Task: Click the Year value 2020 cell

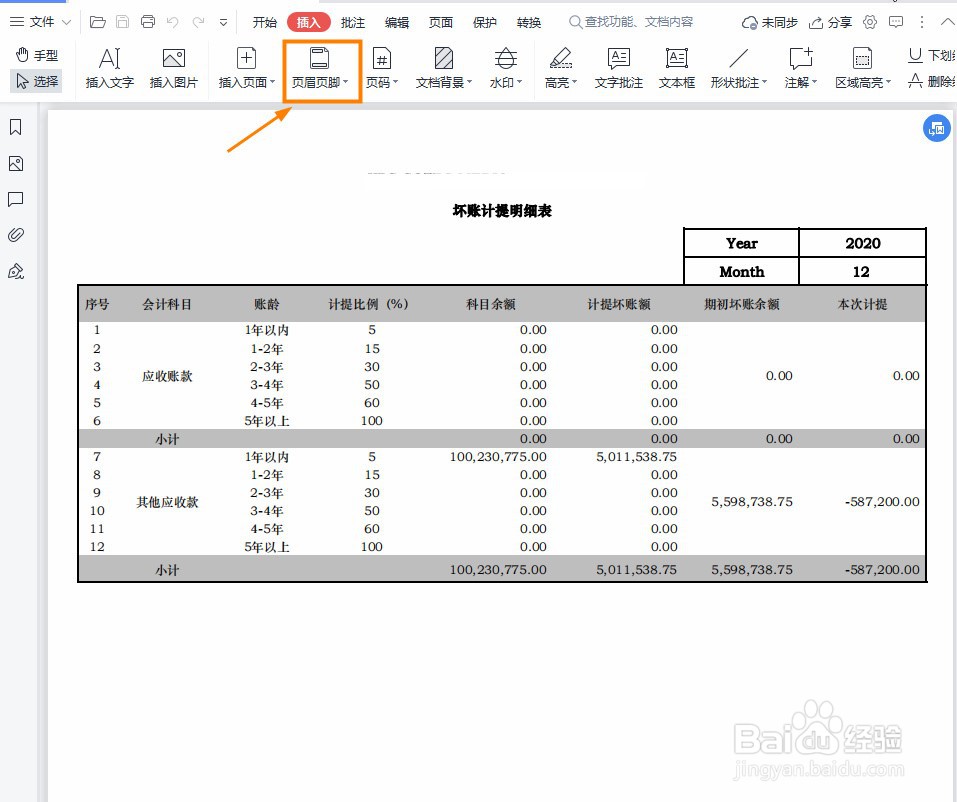Action: coord(862,244)
